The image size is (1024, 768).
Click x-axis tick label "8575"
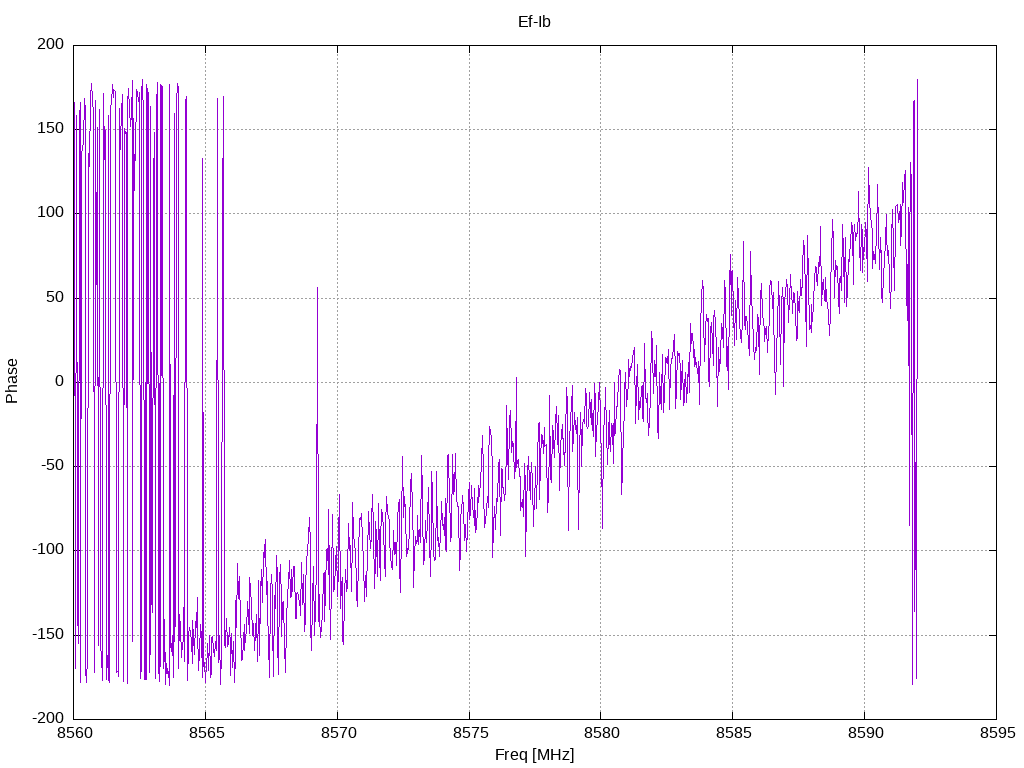[x=470, y=733]
